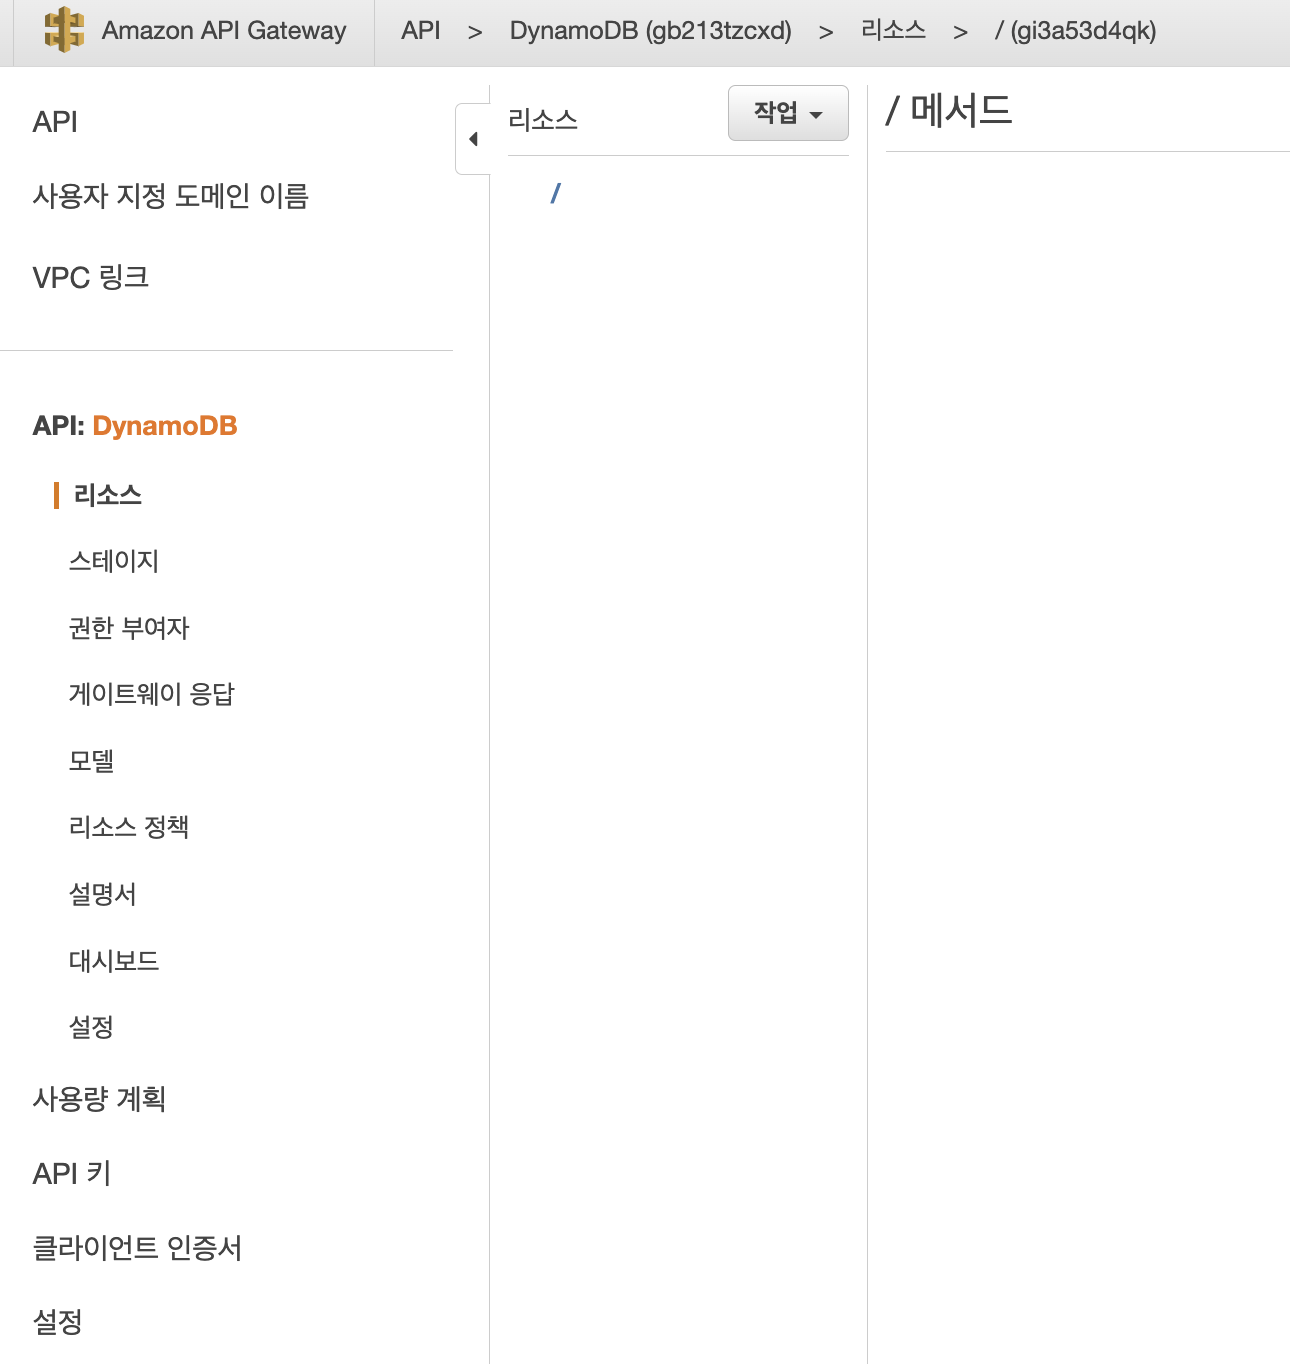Open 설명서 in API navigation
The width and height of the screenshot is (1290, 1364).
[102, 894]
